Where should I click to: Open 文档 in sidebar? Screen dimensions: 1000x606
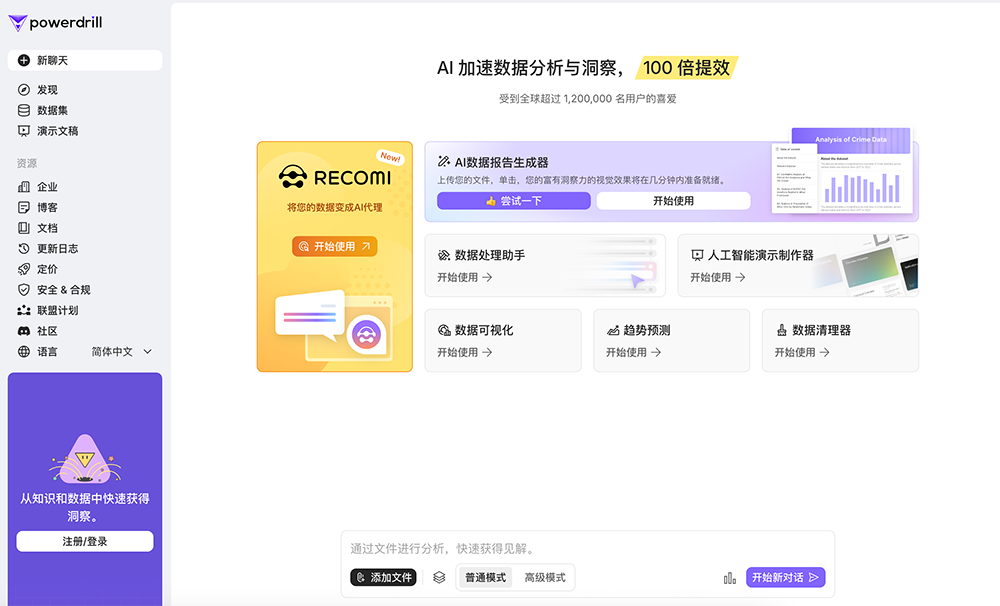(x=85, y=228)
